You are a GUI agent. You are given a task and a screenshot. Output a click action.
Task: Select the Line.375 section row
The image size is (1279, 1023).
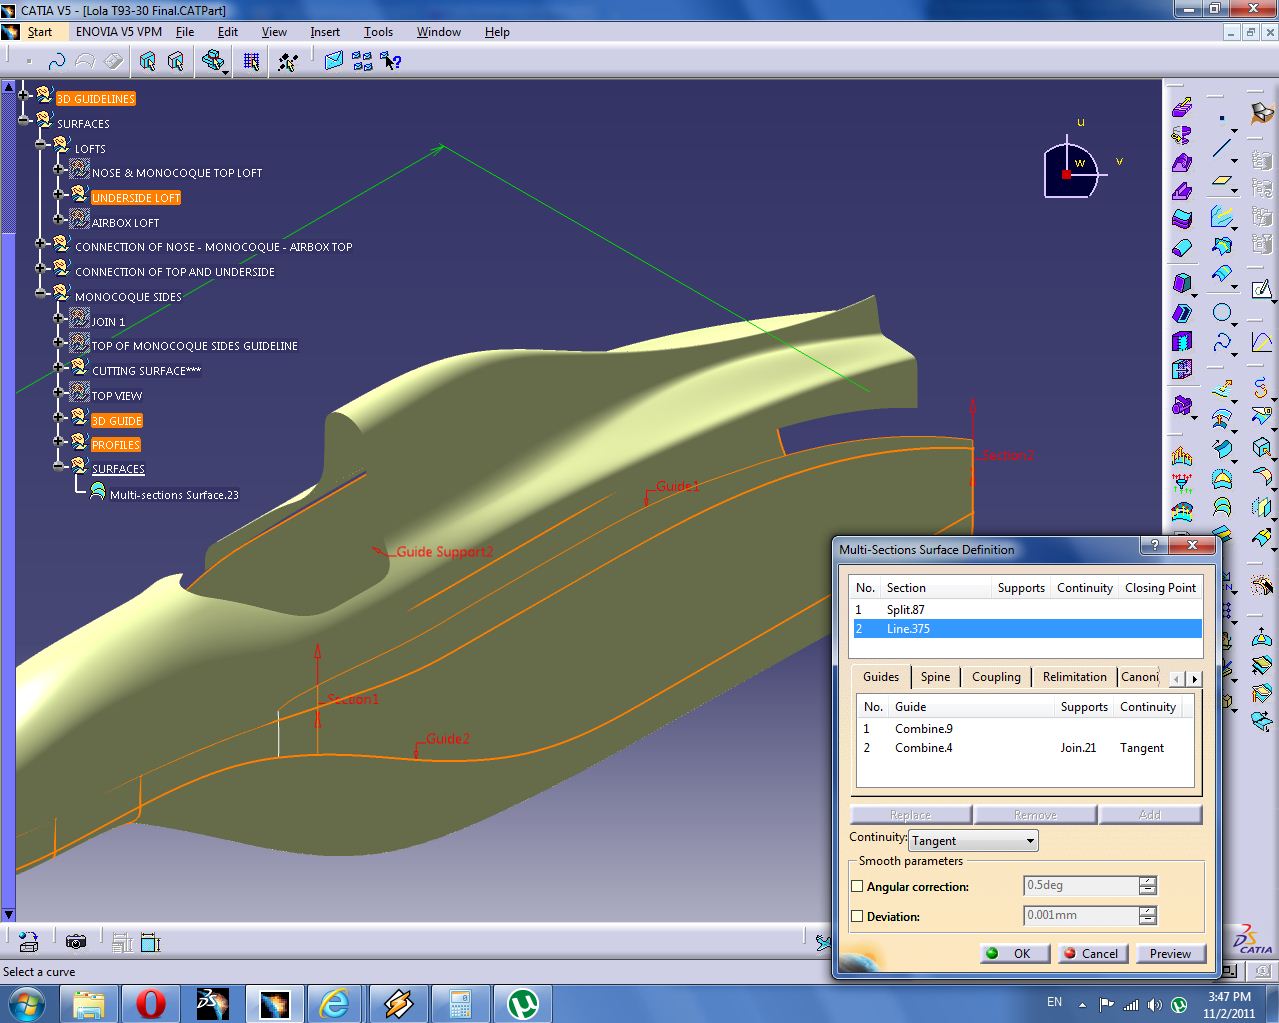click(x=908, y=628)
